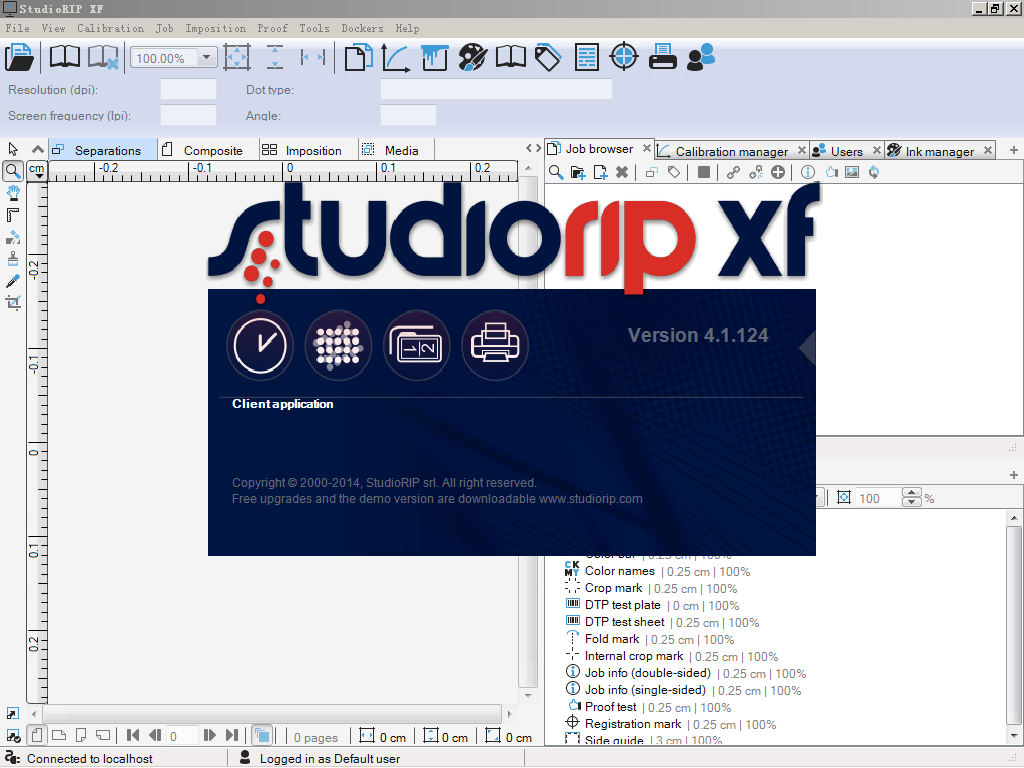Close the Job browser tab
Image resolution: width=1024 pixels, height=768 pixels.
click(647, 148)
